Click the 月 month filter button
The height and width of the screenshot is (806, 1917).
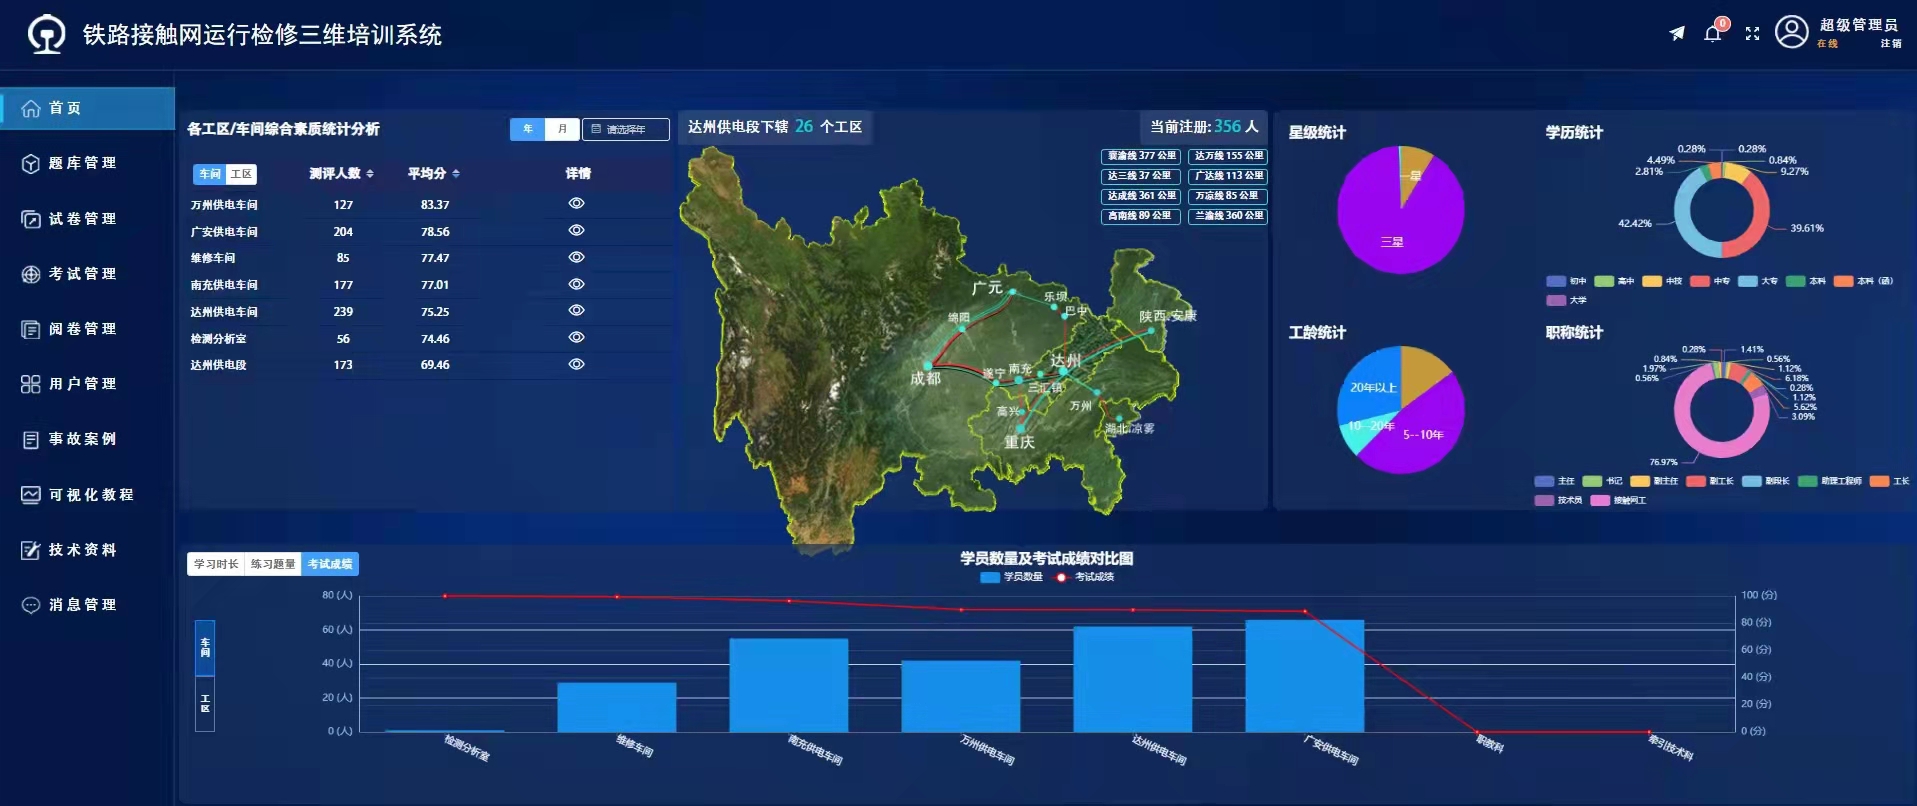(x=562, y=129)
